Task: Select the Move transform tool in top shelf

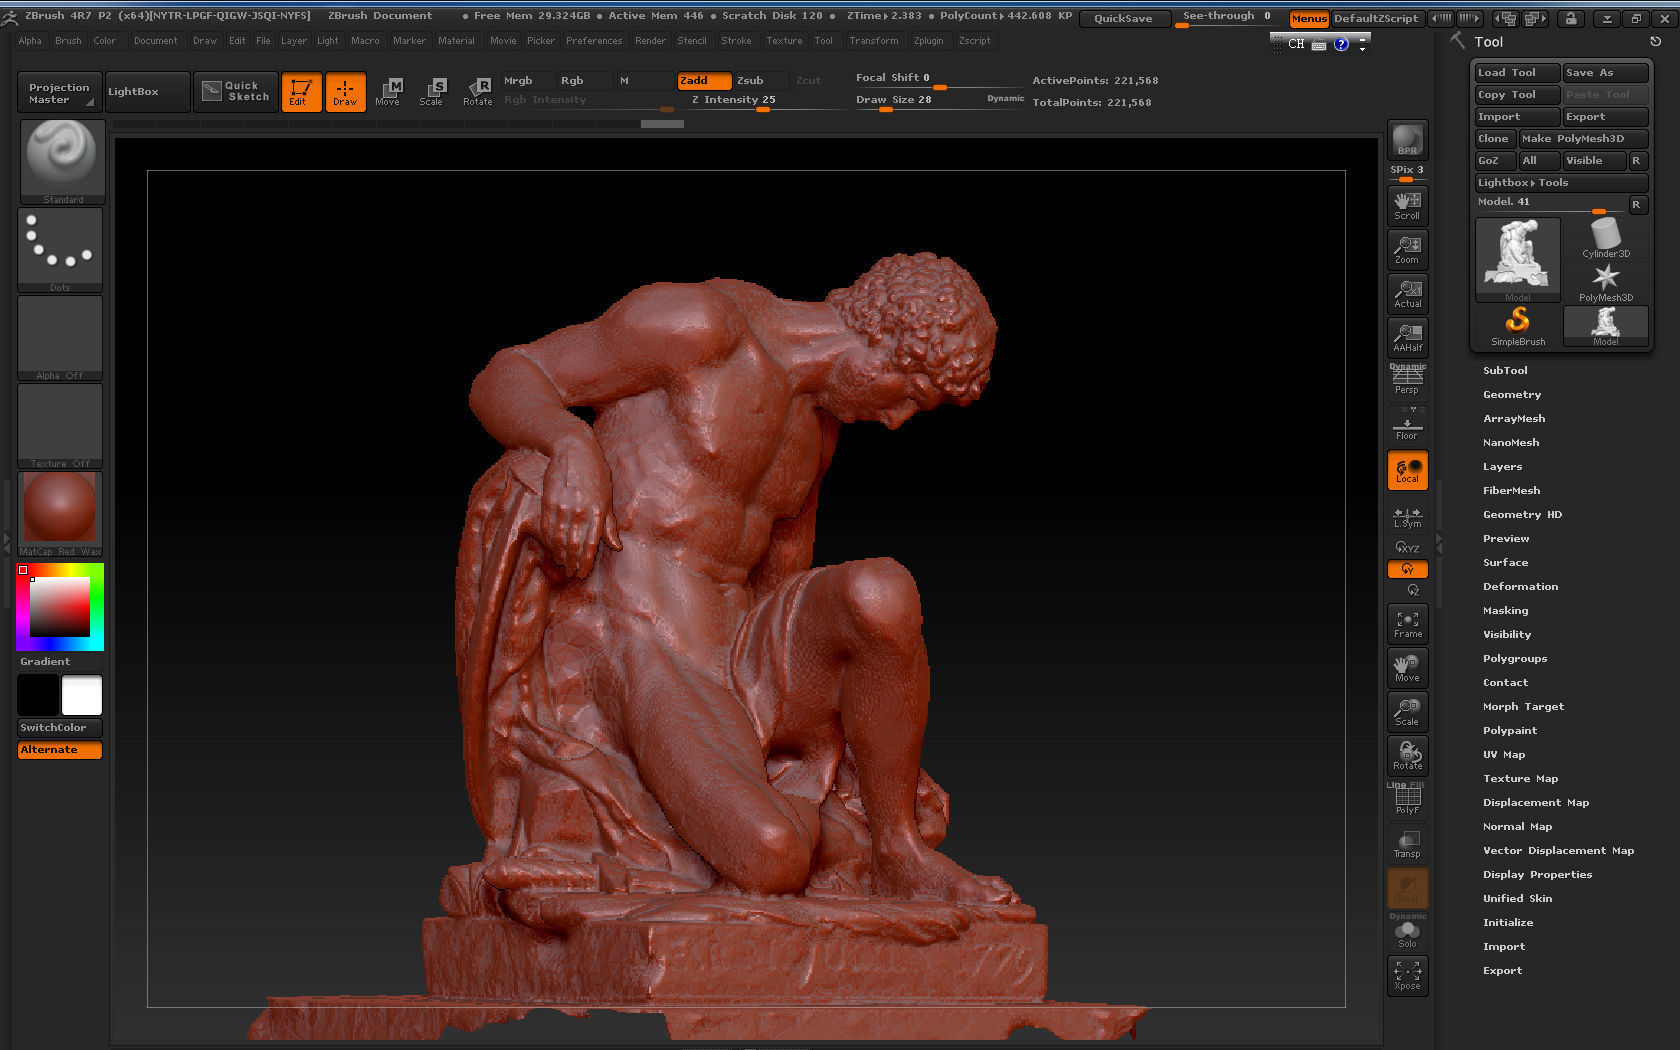Action: [x=388, y=92]
